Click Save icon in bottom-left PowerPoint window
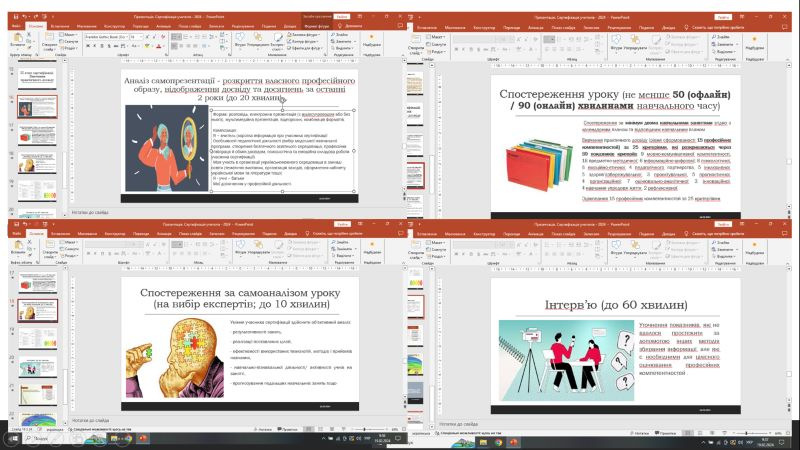800x450 pixels. 16,224
